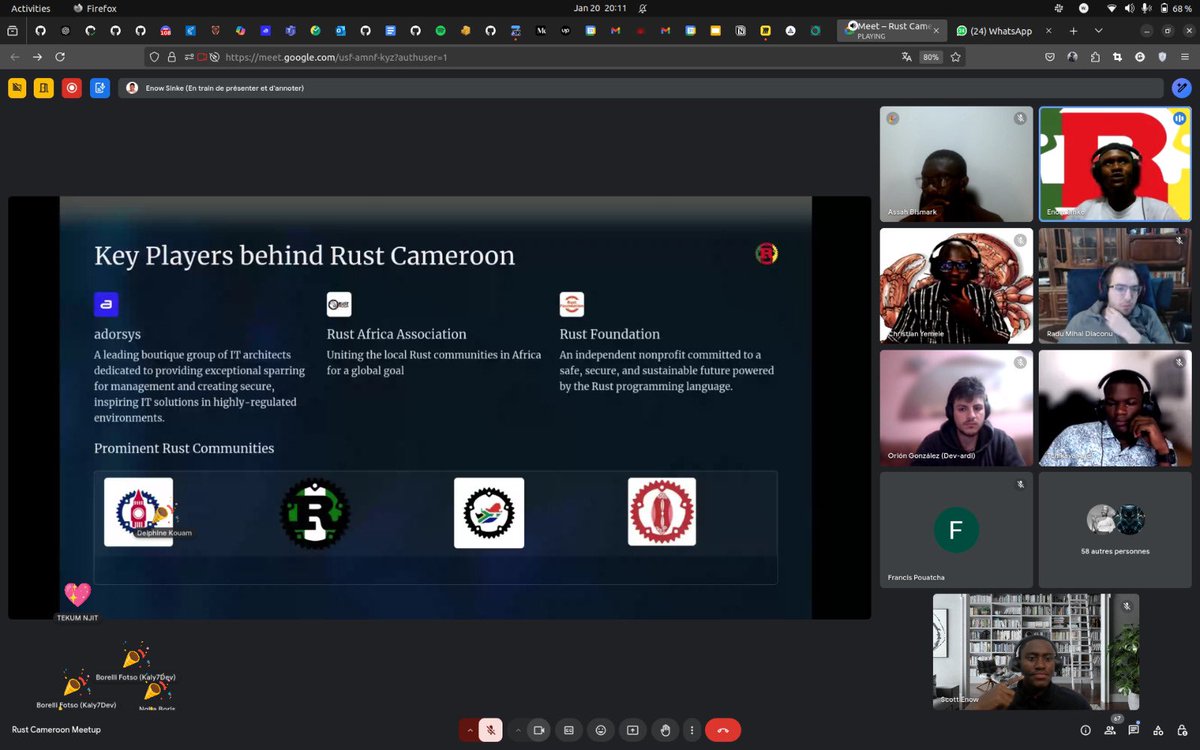The height and width of the screenshot is (750, 1200).
Task: Open the Activities shapes icon in Meet
Action: point(1159,730)
